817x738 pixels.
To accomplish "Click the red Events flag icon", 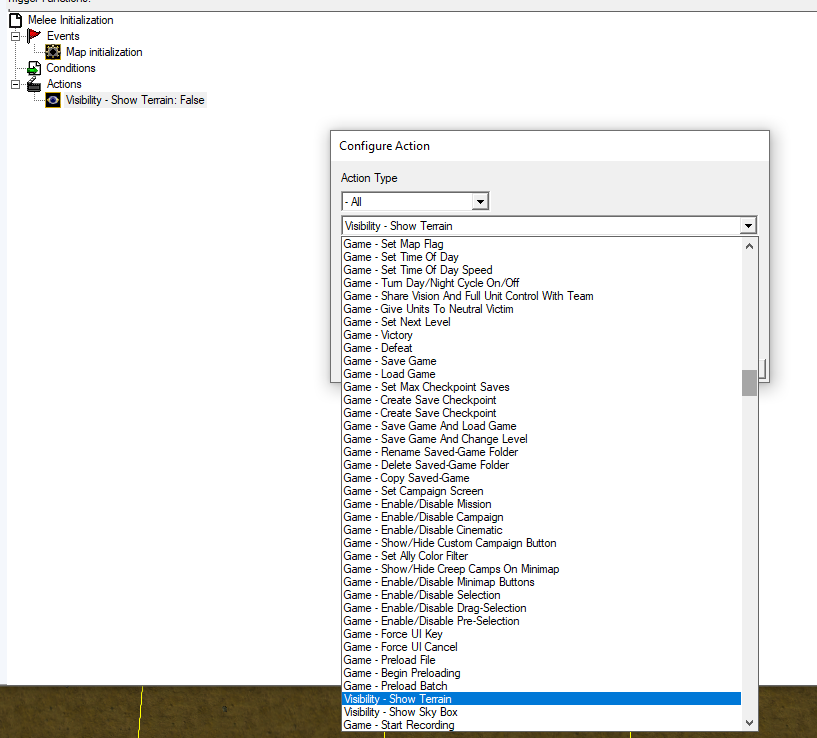I will click(x=34, y=36).
